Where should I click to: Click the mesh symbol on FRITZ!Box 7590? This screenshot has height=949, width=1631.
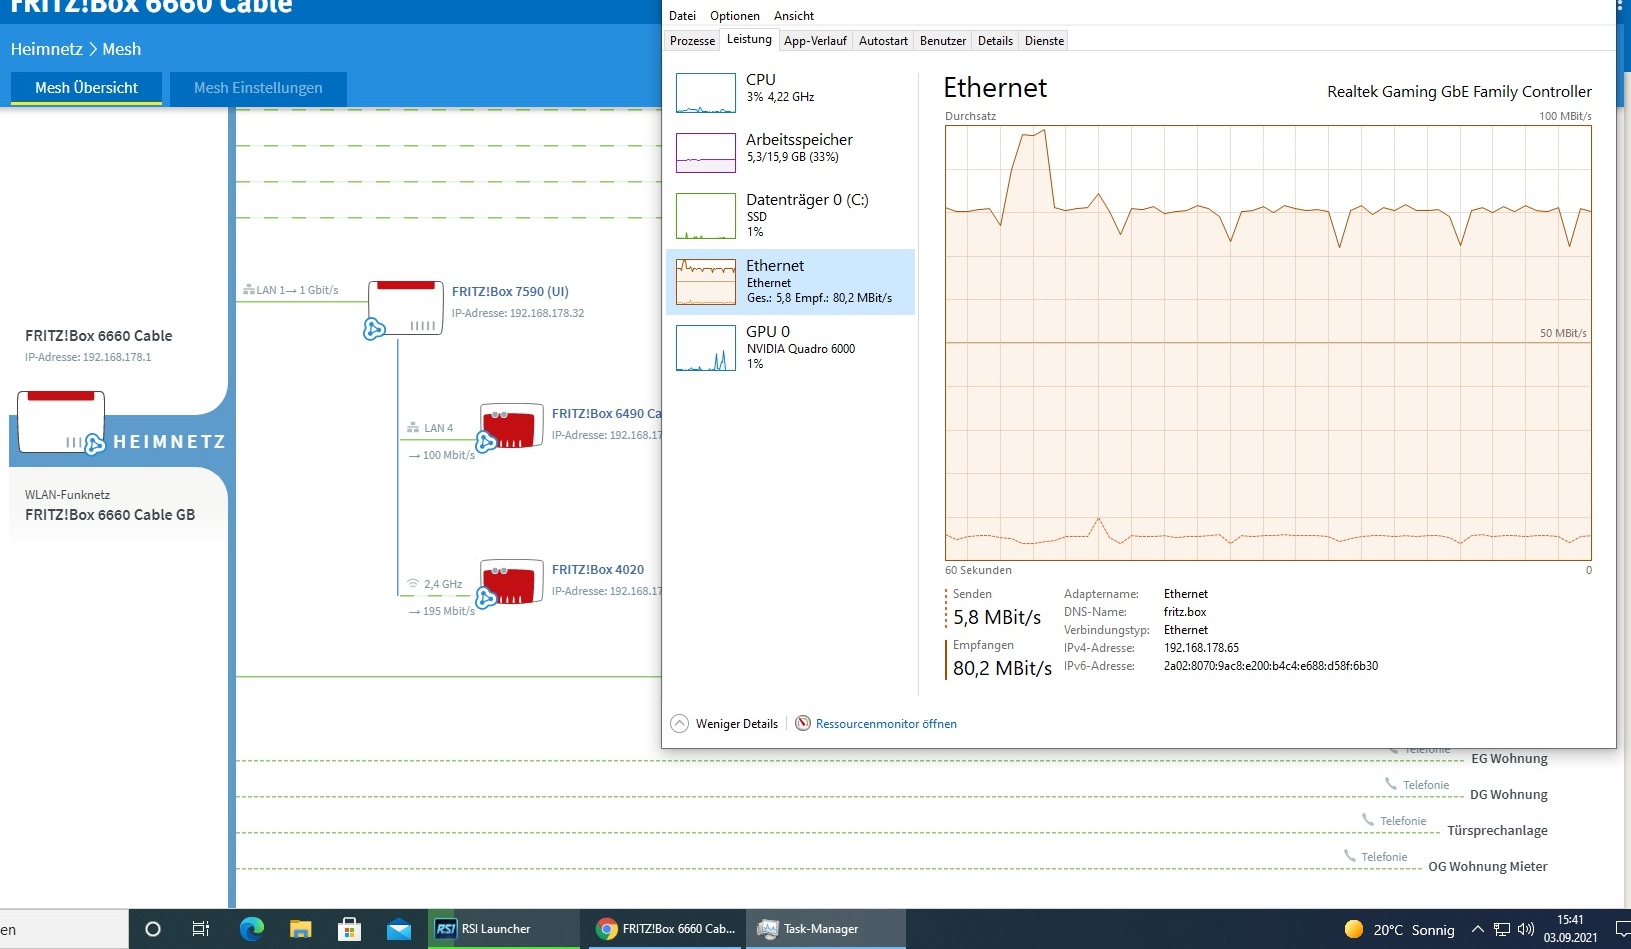pyautogui.click(x=374, y=329)
